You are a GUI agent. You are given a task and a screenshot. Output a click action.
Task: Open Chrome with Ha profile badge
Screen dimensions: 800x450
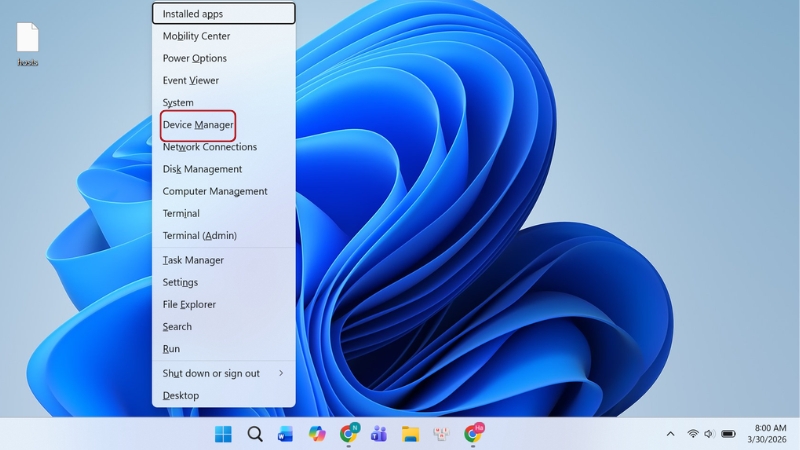click(x=473, y=433)
